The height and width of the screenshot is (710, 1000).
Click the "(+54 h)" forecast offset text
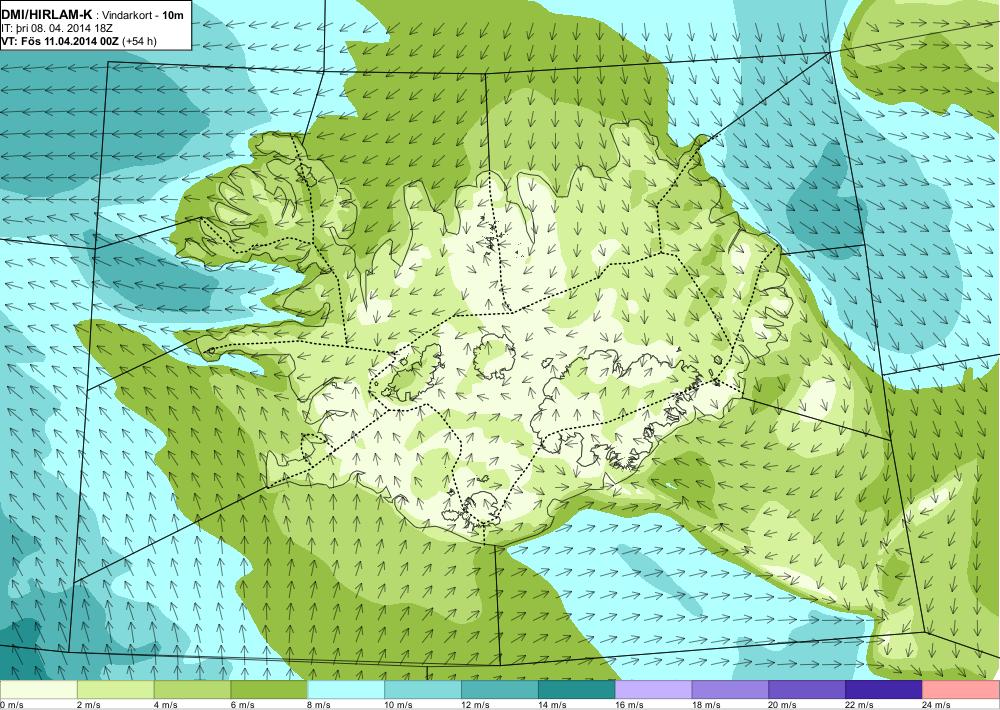pos(139,41)
